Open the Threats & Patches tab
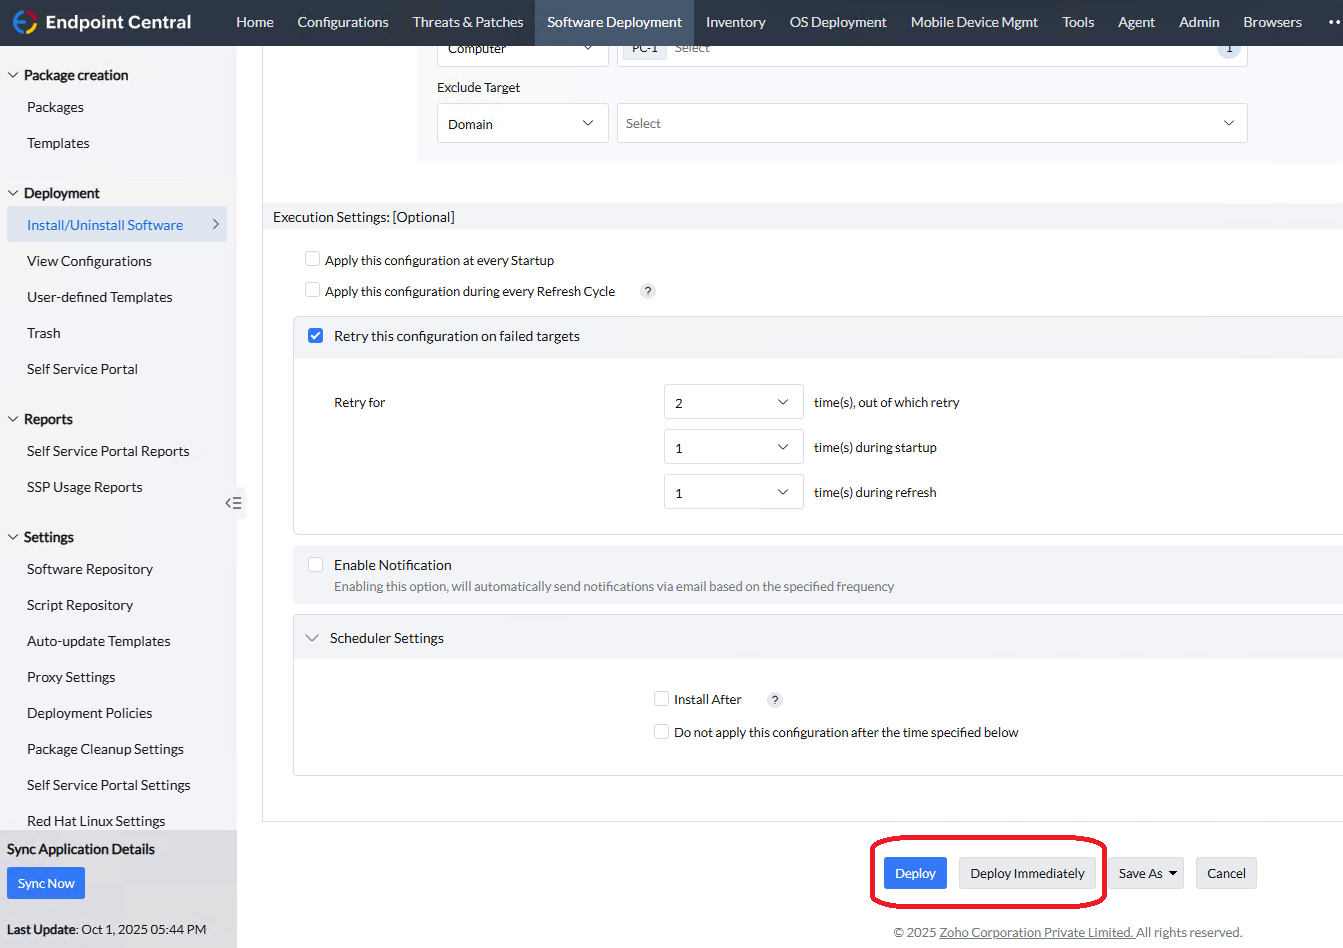The image size is (1343, 948). pos(467,22)
